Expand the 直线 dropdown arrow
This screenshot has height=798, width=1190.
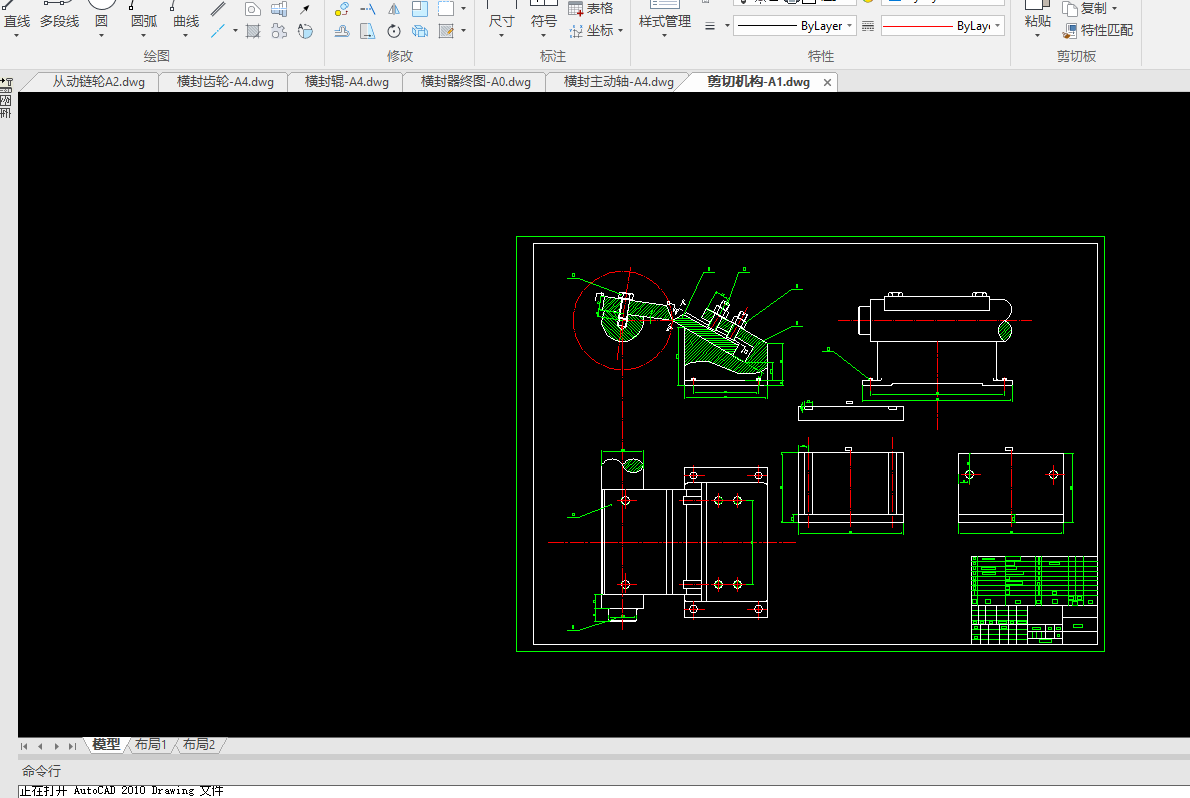pos(17,36)
